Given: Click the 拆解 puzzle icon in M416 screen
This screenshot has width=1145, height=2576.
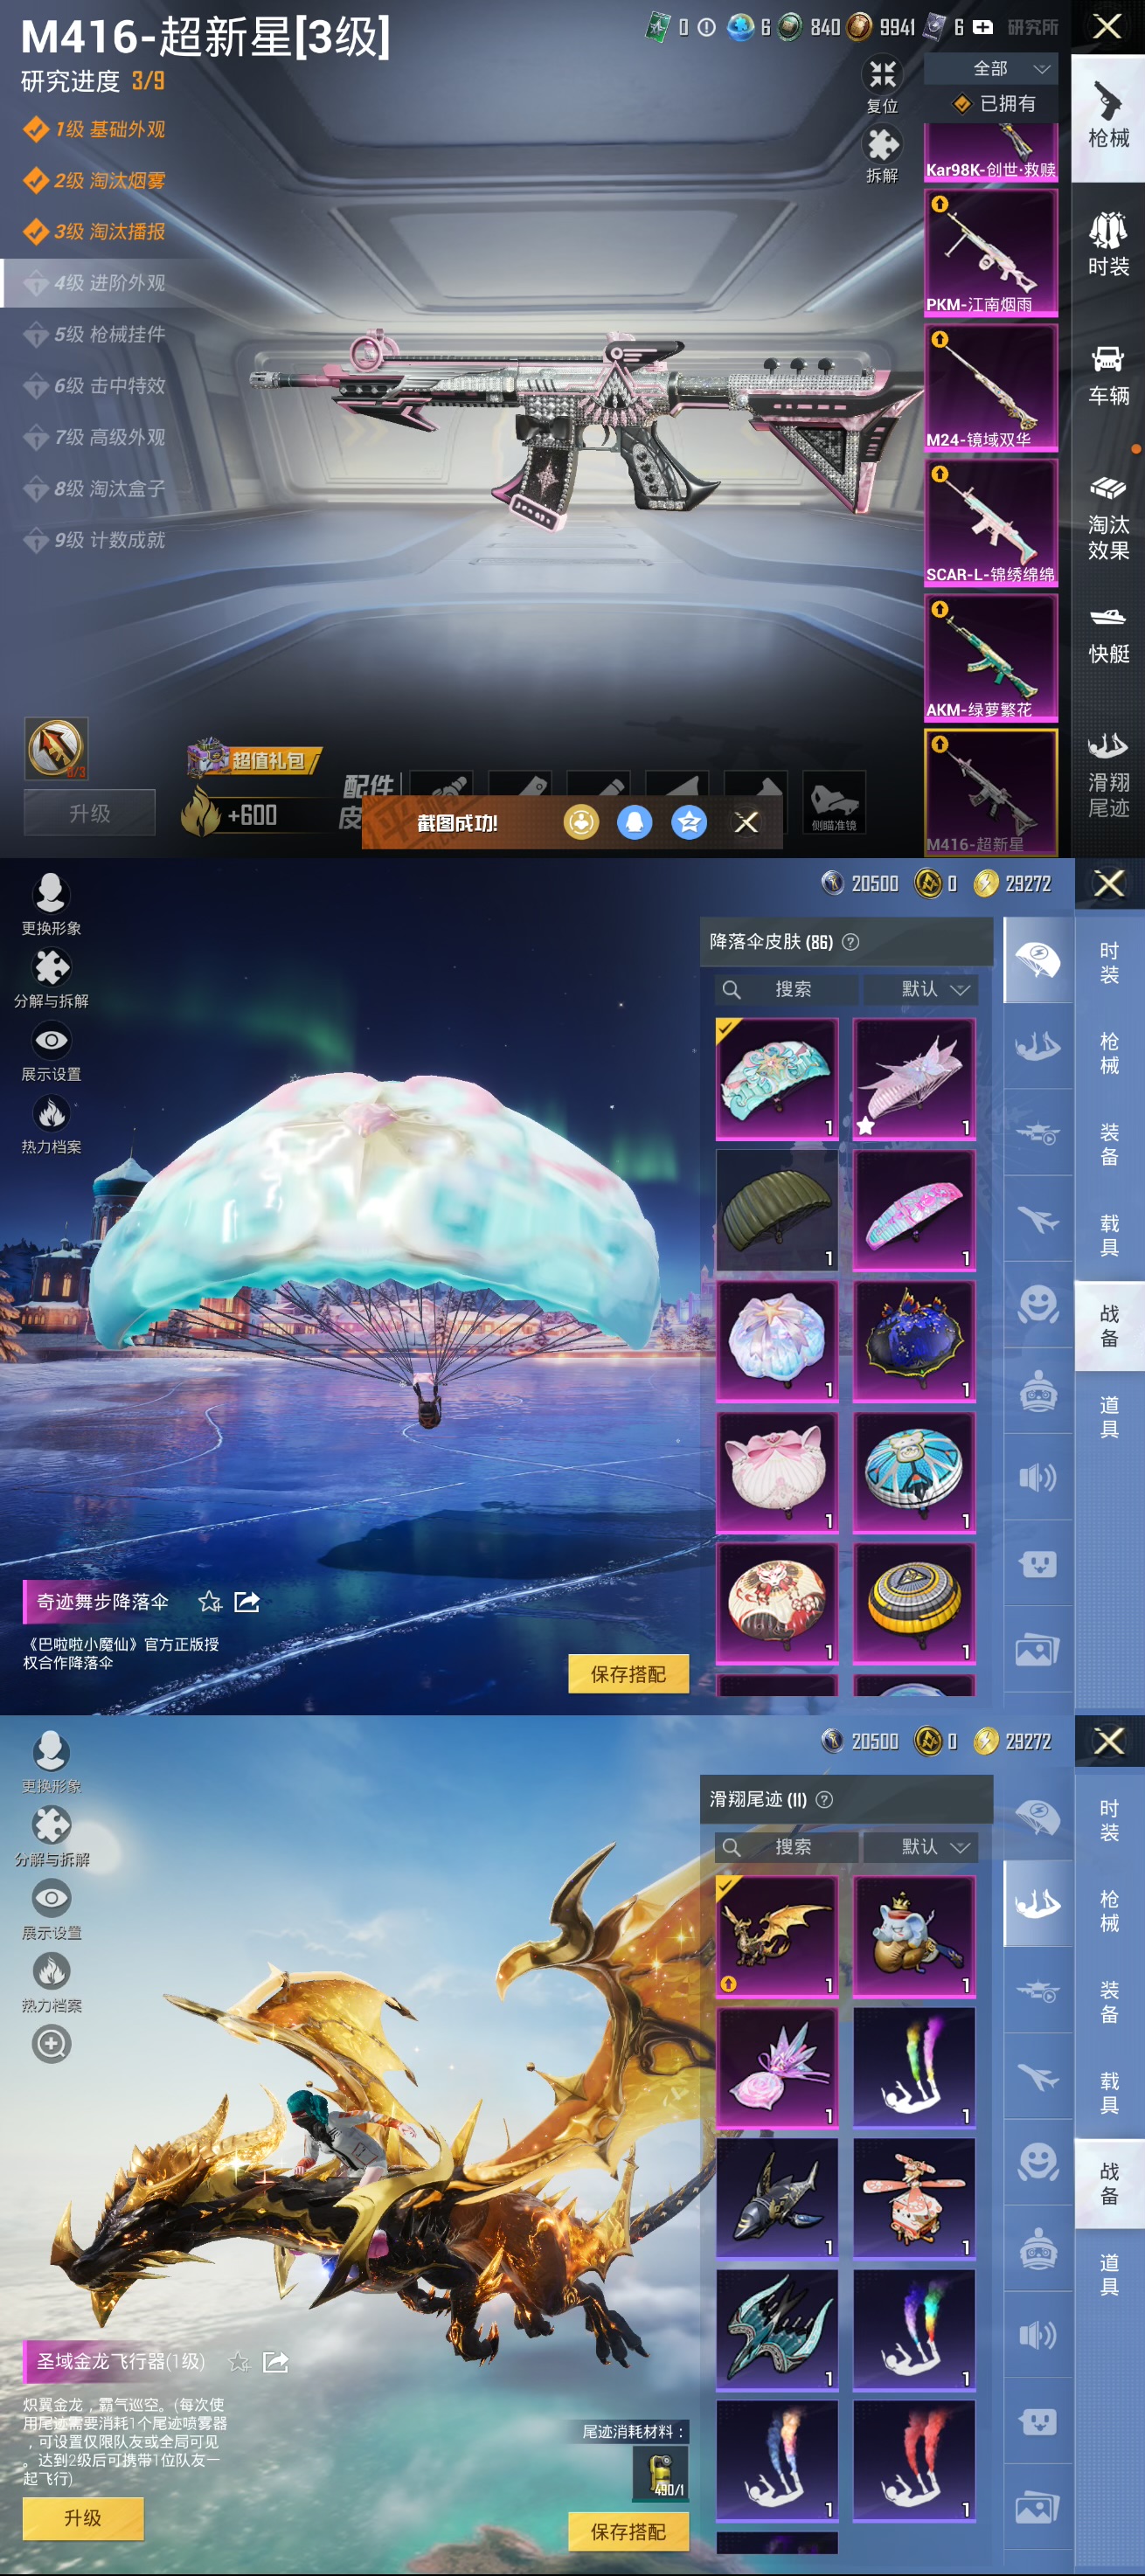Looking at the screenshot, I should [x=882, y=145].
